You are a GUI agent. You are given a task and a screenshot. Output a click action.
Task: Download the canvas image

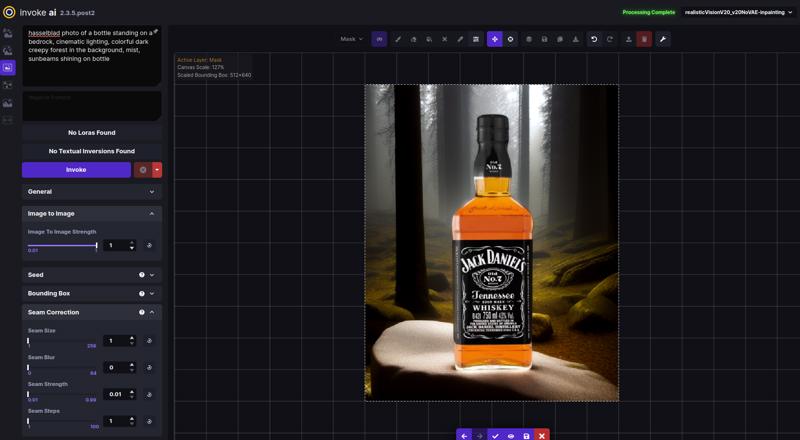tap(576, 39)
